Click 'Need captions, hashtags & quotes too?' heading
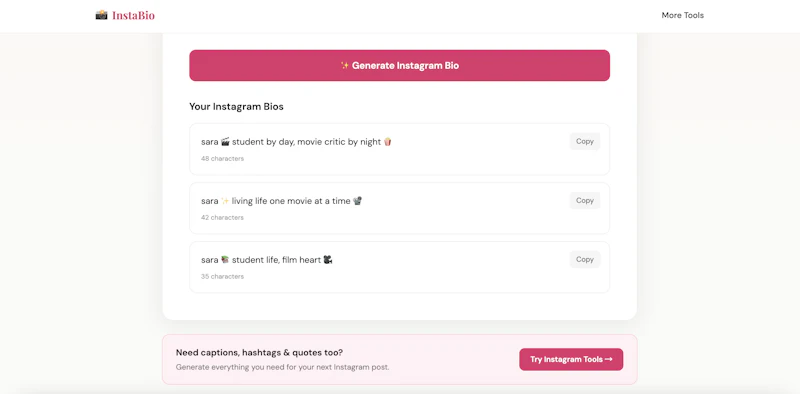 pos(259,353)
